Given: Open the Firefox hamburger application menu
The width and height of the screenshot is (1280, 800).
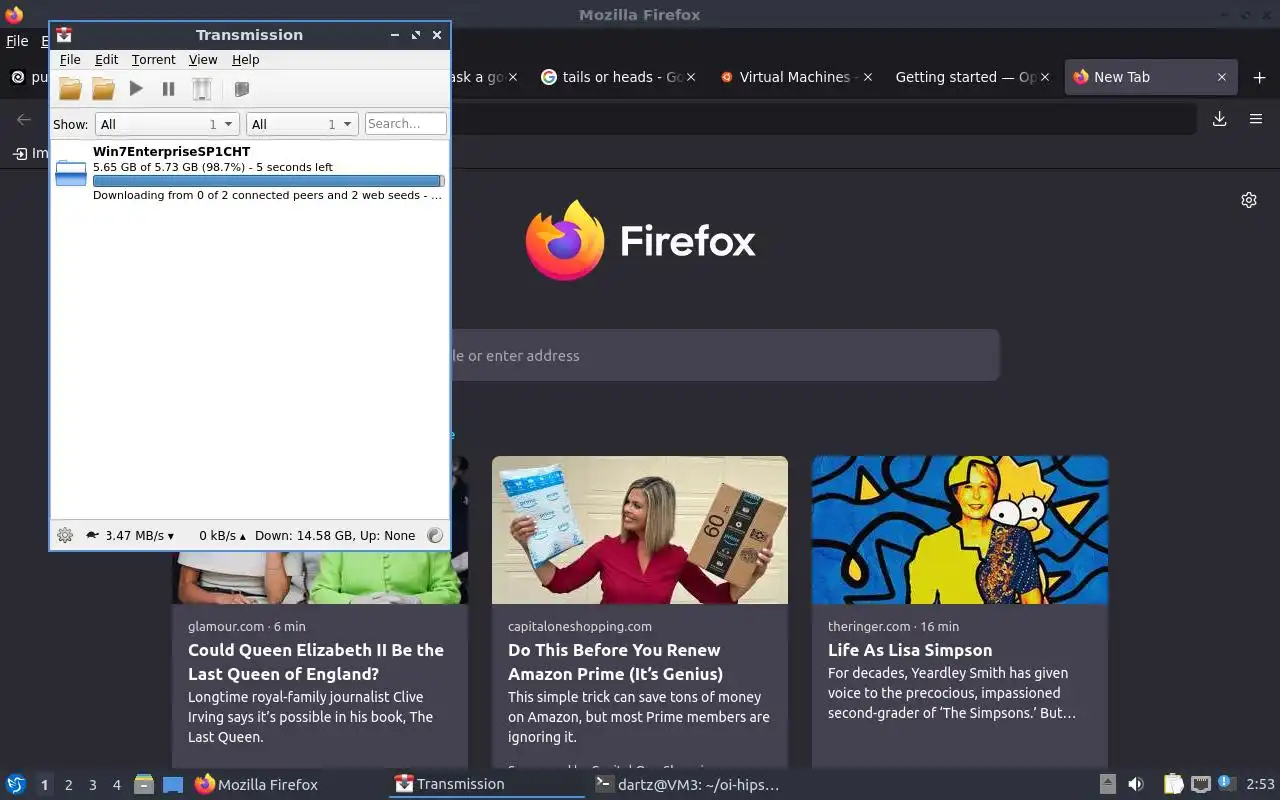Looking at the screenshot, I should pyautogui.click(x=1256, y=119).
